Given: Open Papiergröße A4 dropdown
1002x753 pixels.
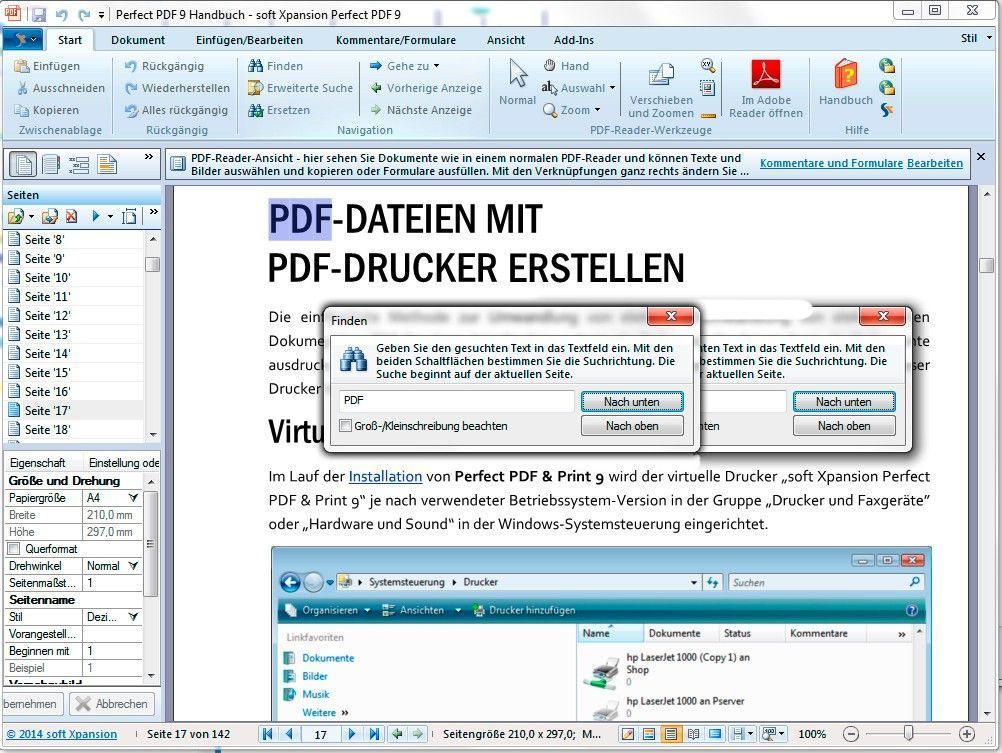Looking at the screenshot, I should pyautogui.click(x=133, y=497).
